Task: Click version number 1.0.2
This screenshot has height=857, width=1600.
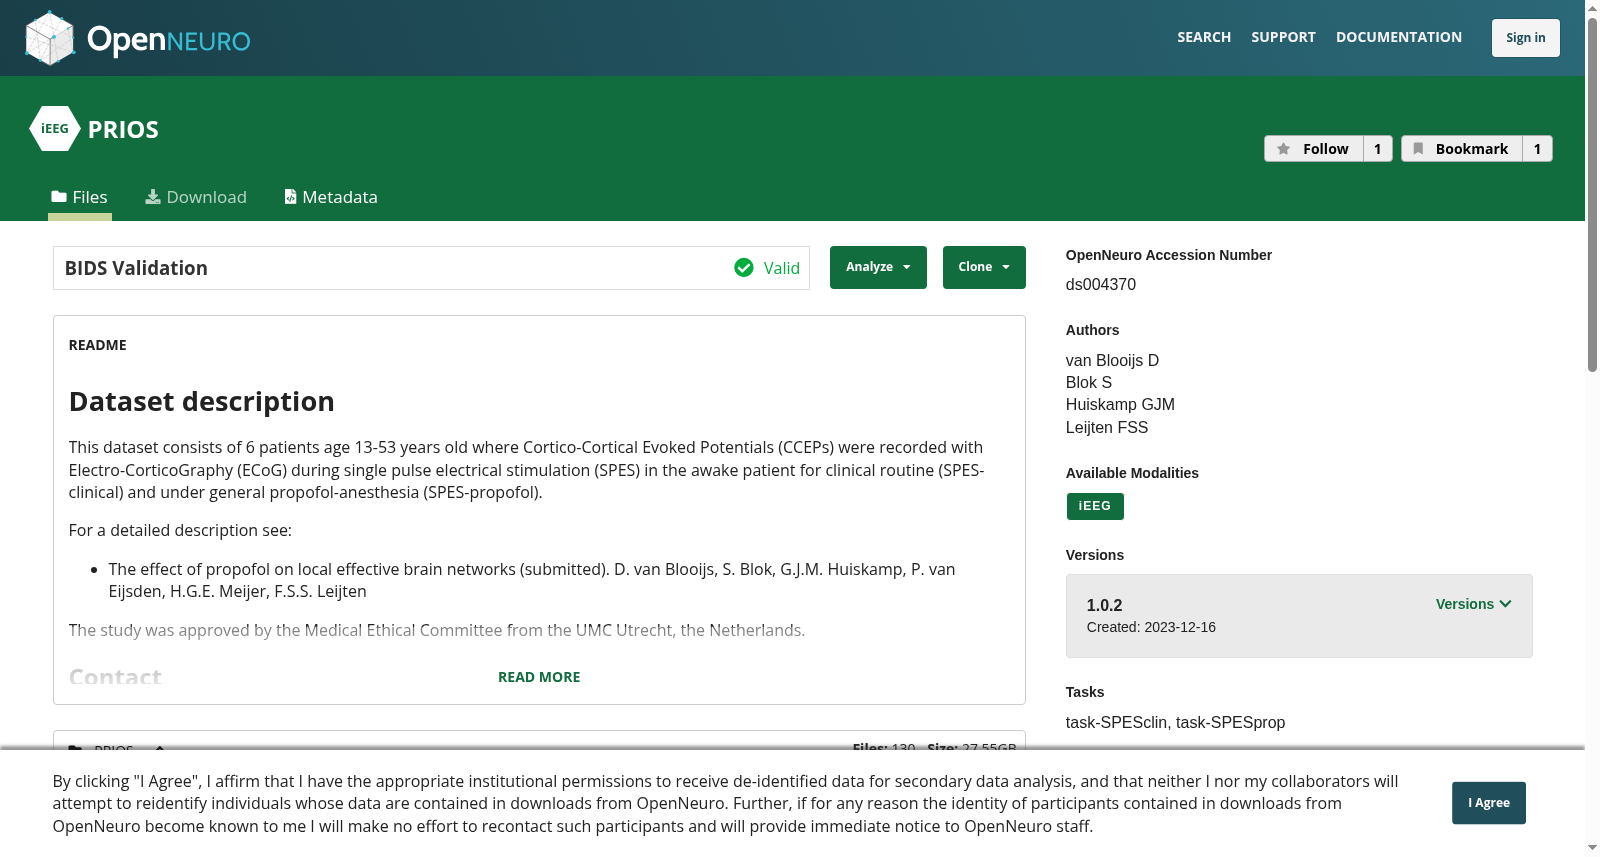Action: point(1105,605)
